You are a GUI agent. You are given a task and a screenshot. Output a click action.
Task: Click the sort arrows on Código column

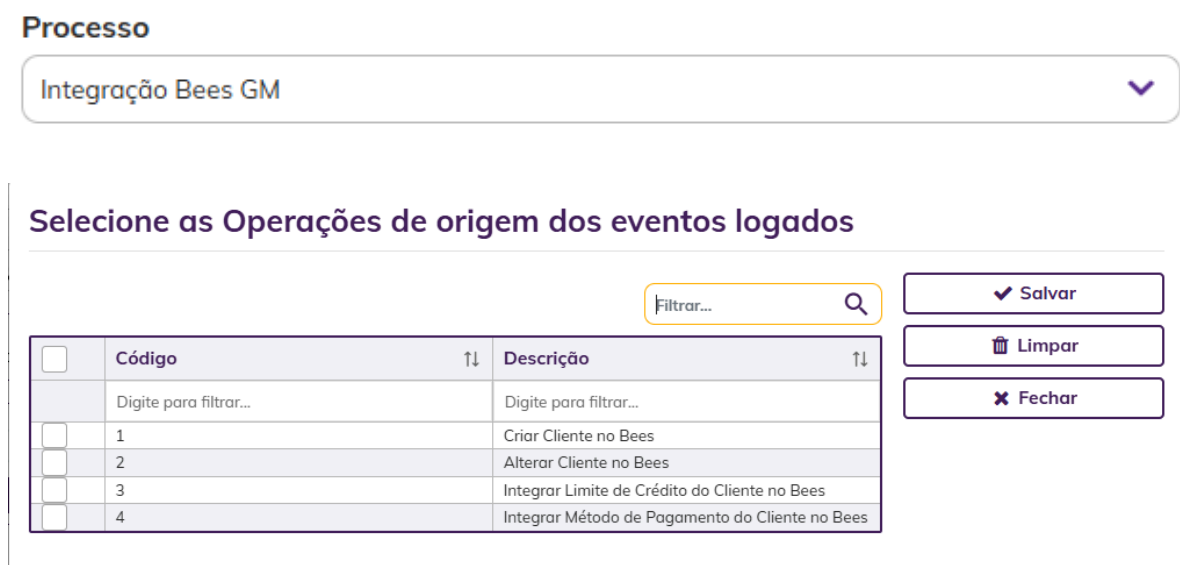pos(472,360)
